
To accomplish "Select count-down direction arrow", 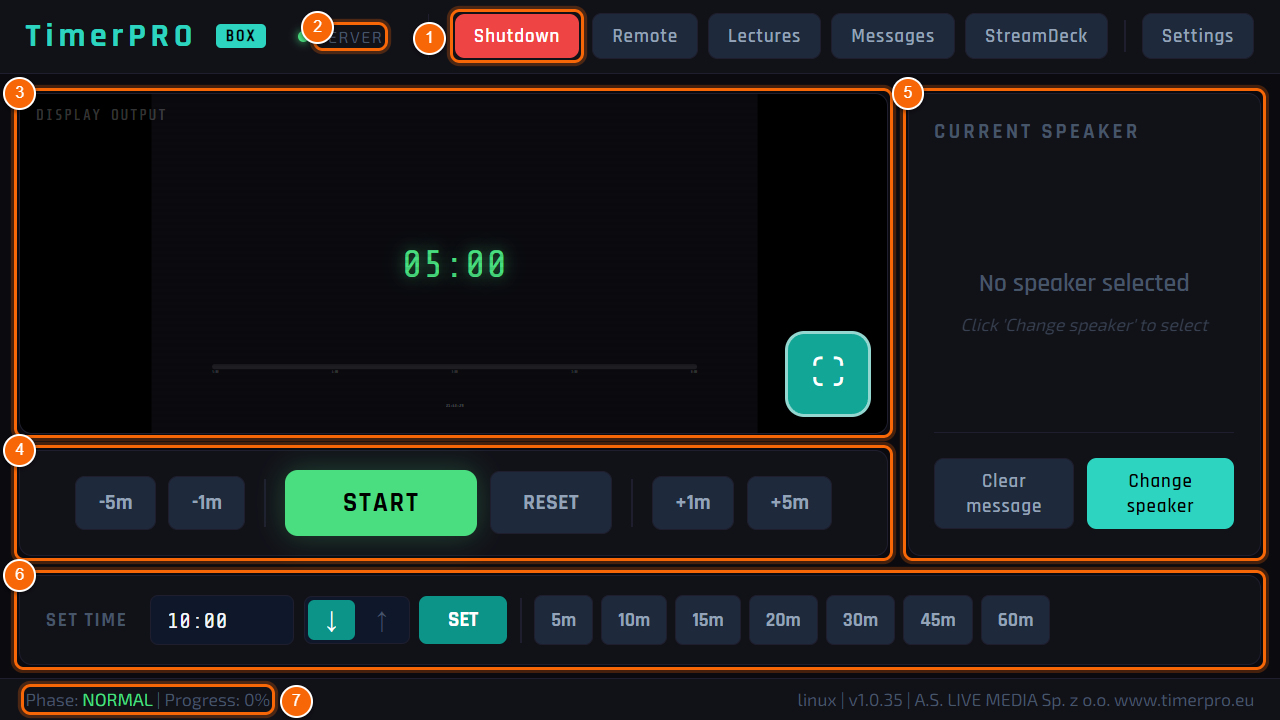I will point(332,620).
